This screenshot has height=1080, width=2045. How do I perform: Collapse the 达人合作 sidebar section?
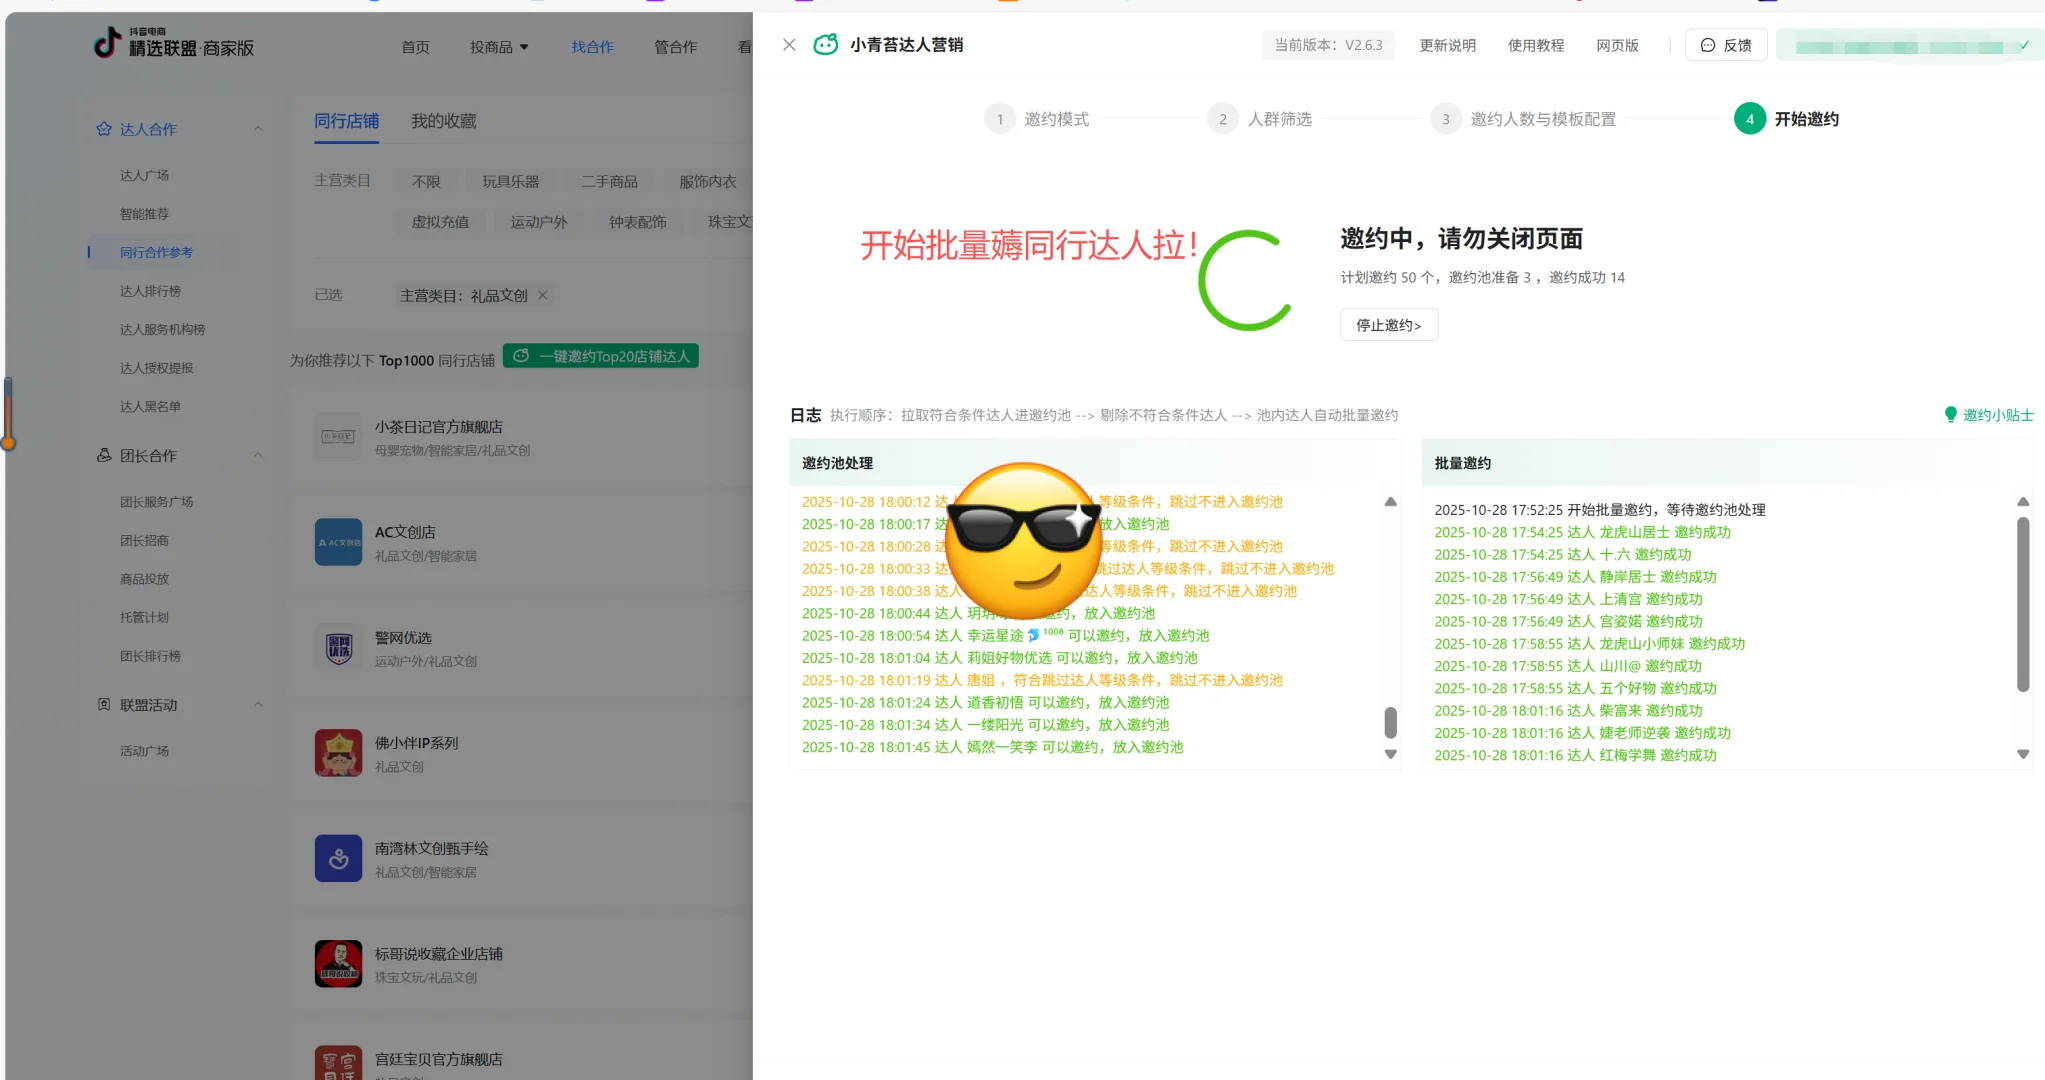259,128
